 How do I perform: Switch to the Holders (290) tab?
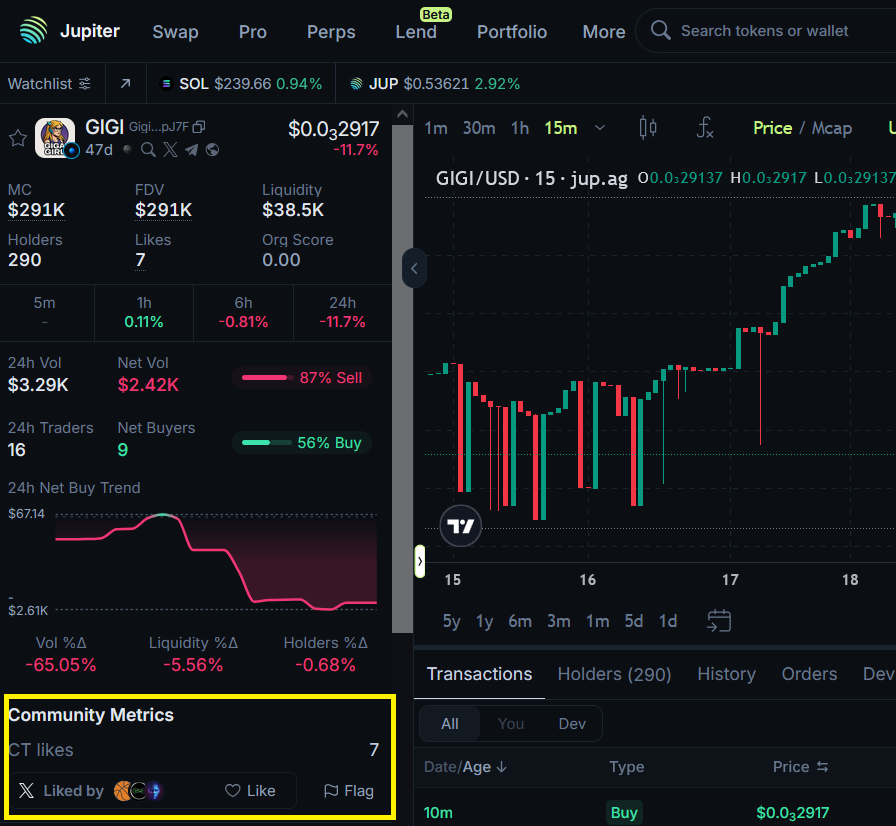pyautogui.click(x=614, y=674)
